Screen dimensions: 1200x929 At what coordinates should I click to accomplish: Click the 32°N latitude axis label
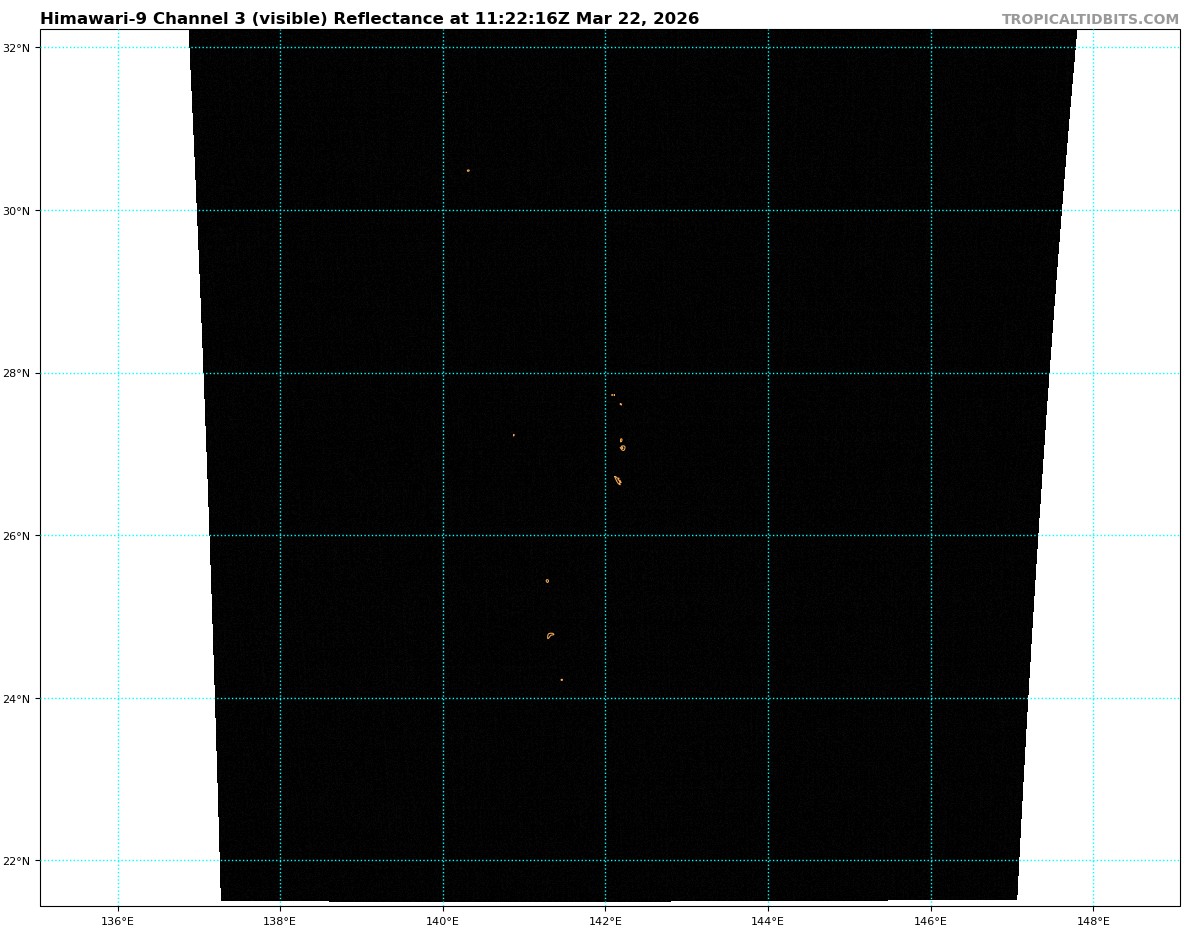20,48
